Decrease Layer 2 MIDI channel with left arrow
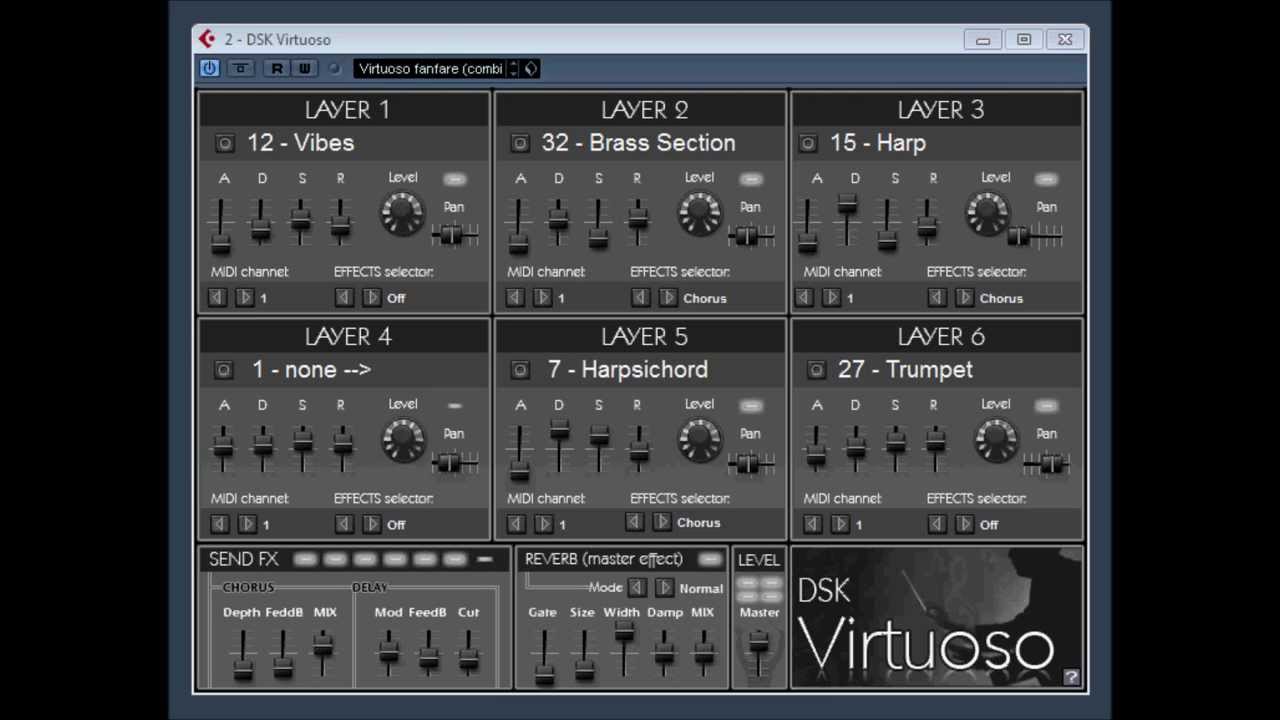 point(515,297)
